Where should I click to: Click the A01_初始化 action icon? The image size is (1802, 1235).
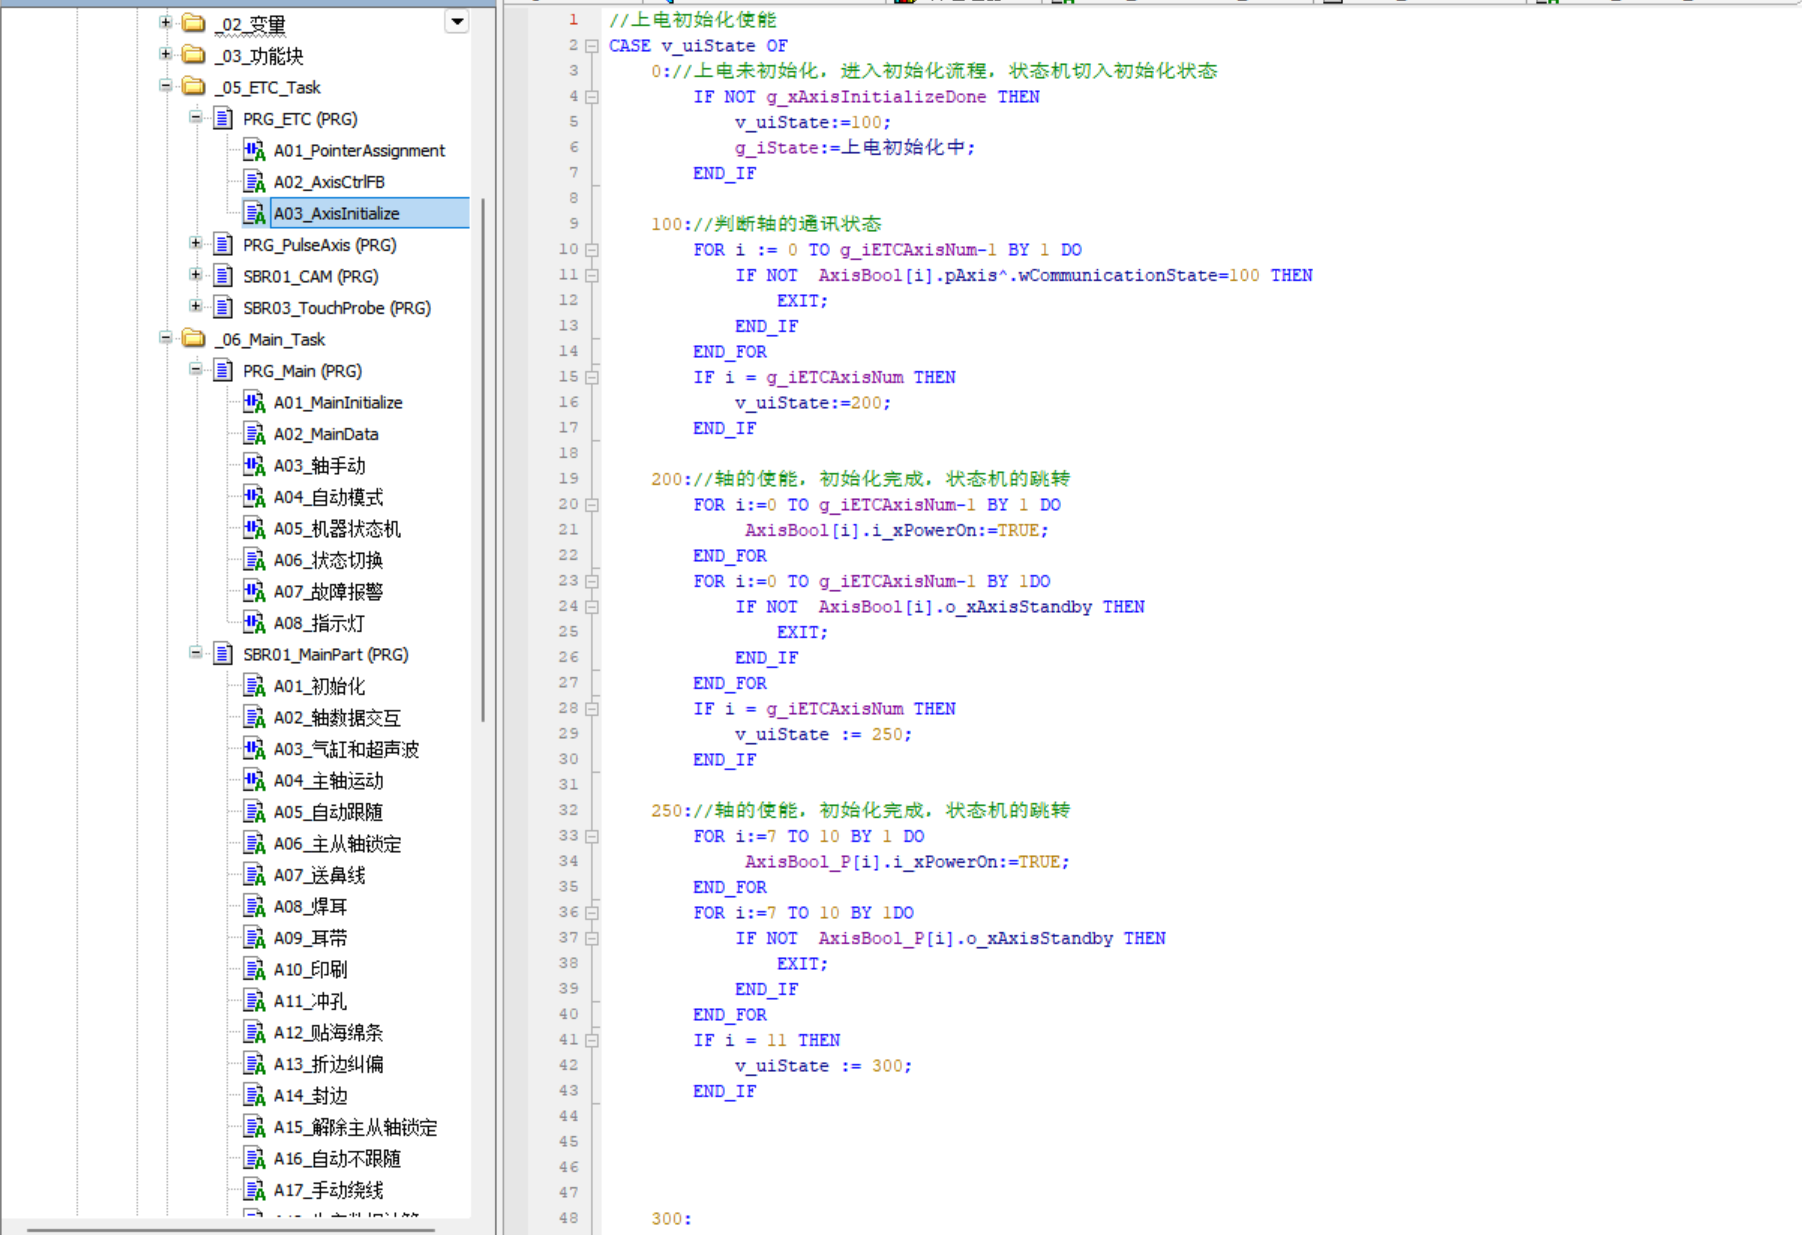click(254, 686)
